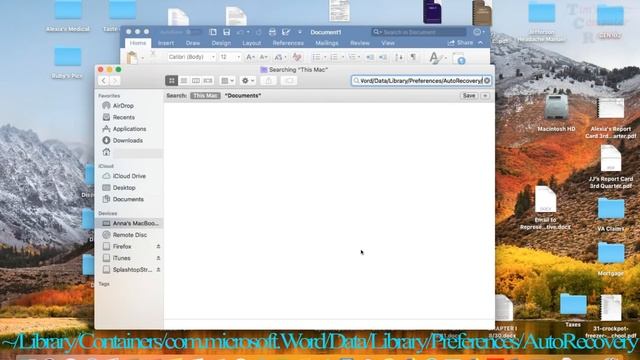Increase font size in Word ribbon

point(250,57)
